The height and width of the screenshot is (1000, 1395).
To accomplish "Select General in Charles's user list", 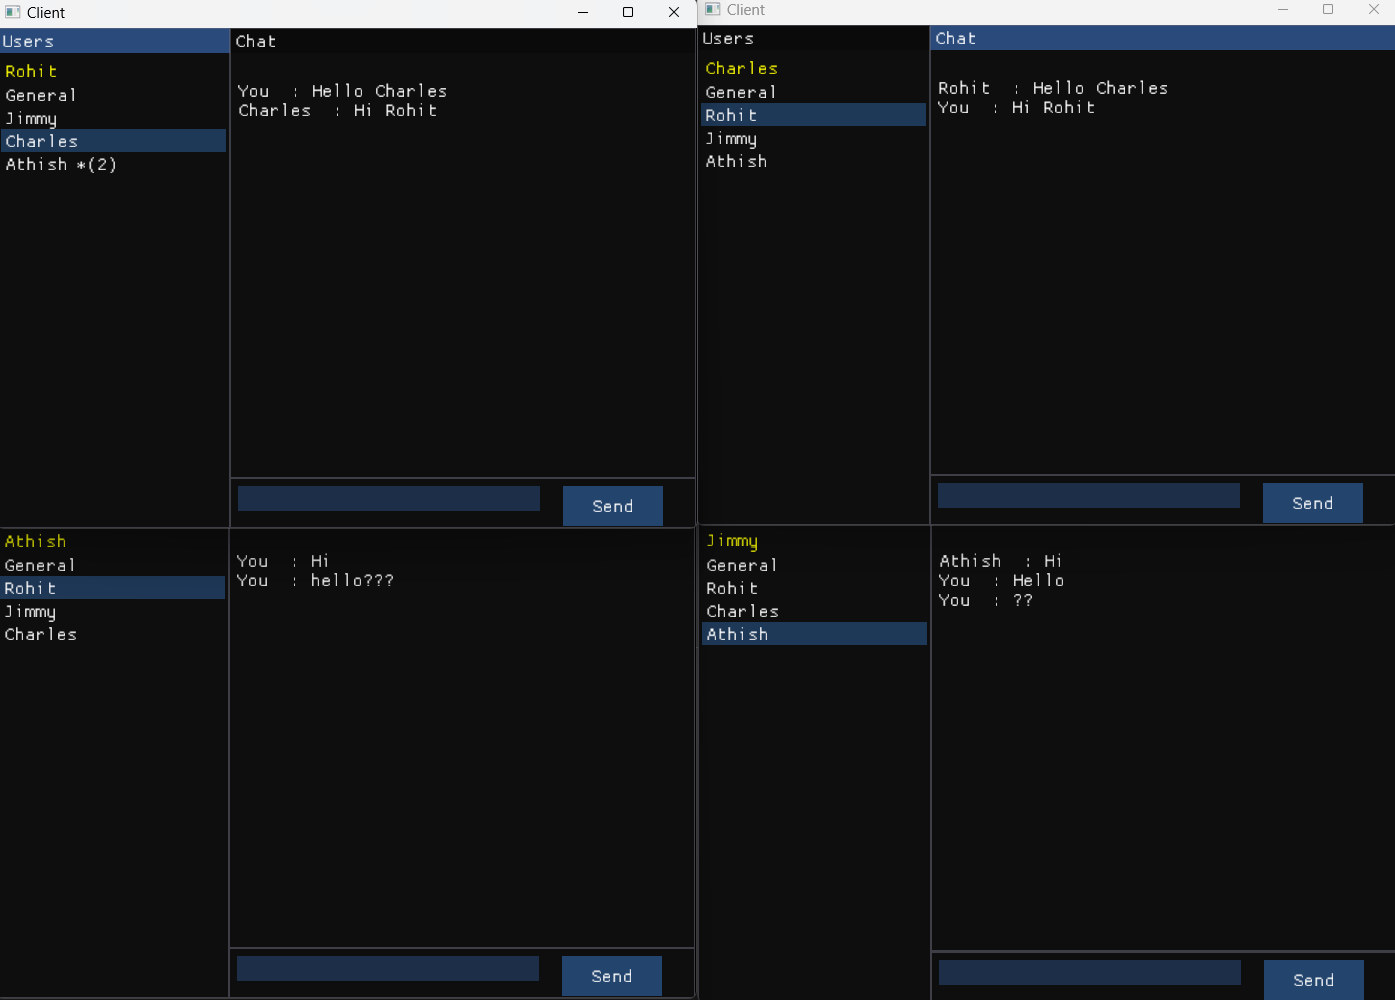I will tap(813, 92).
